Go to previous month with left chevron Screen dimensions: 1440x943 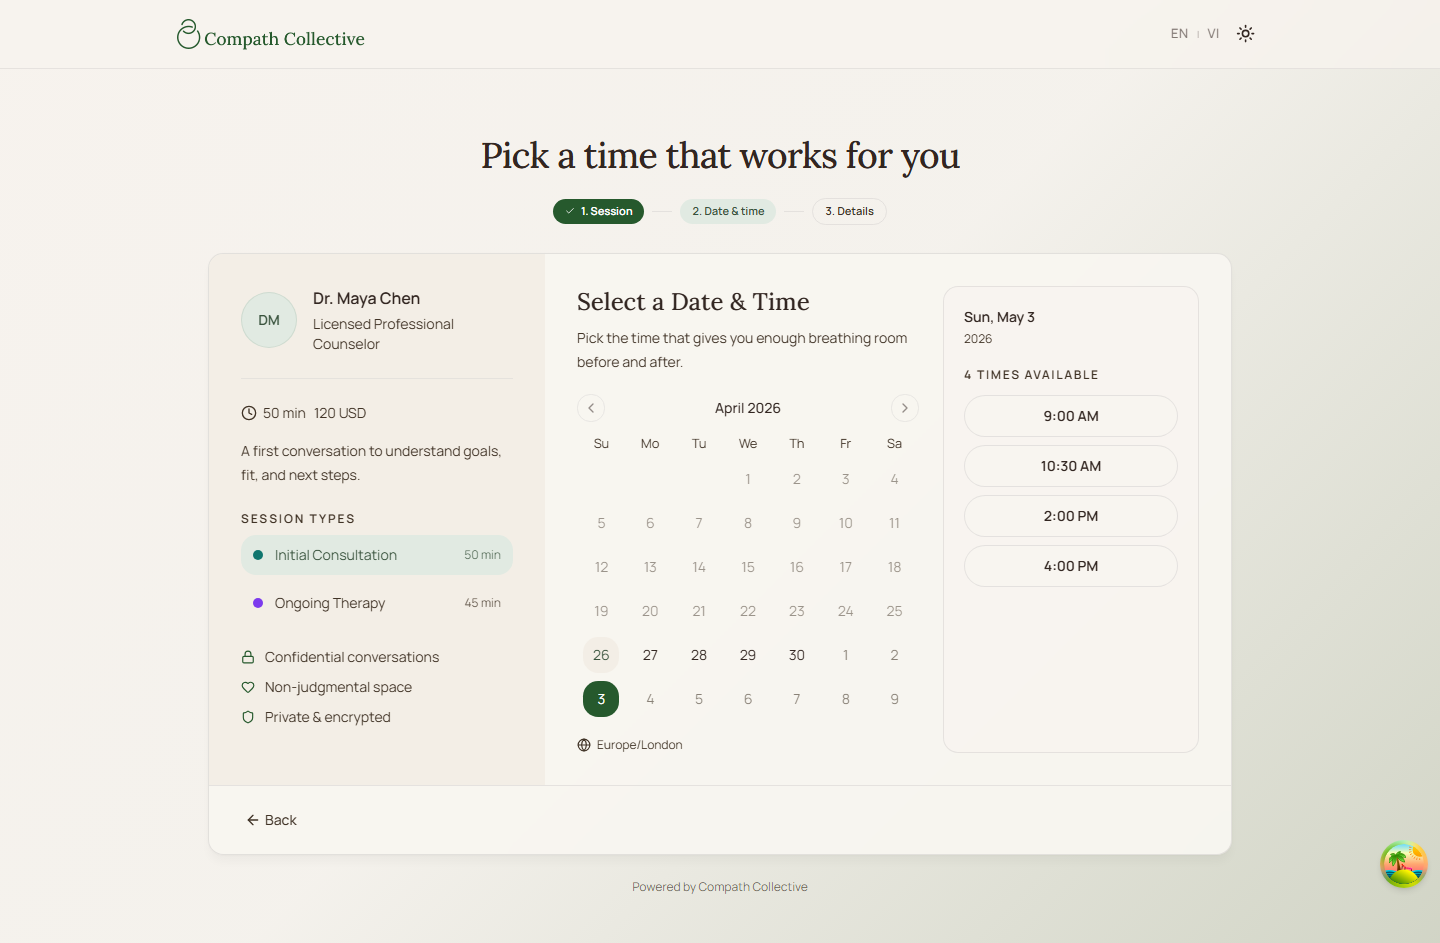click(591, 408)
